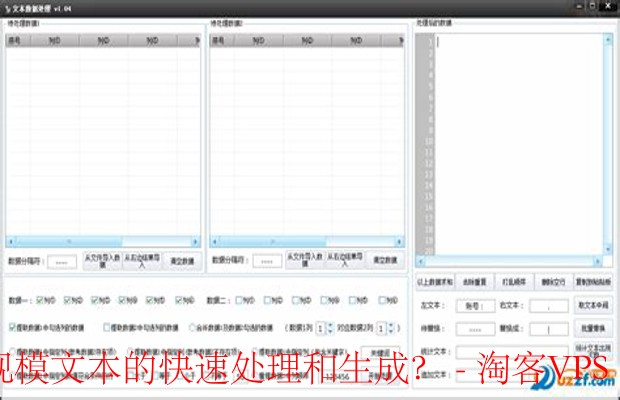Viewport: 620px width, 400px height.
Task: Click line number 1 in the result editor gutter
Action: pos(430,42)
